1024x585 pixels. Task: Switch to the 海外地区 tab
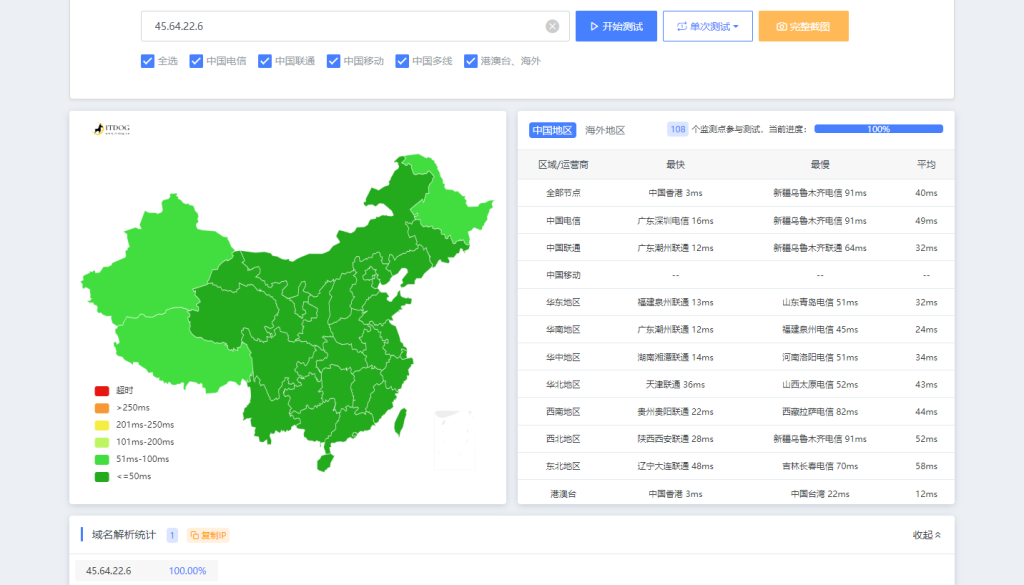click(x=605, y=130)
